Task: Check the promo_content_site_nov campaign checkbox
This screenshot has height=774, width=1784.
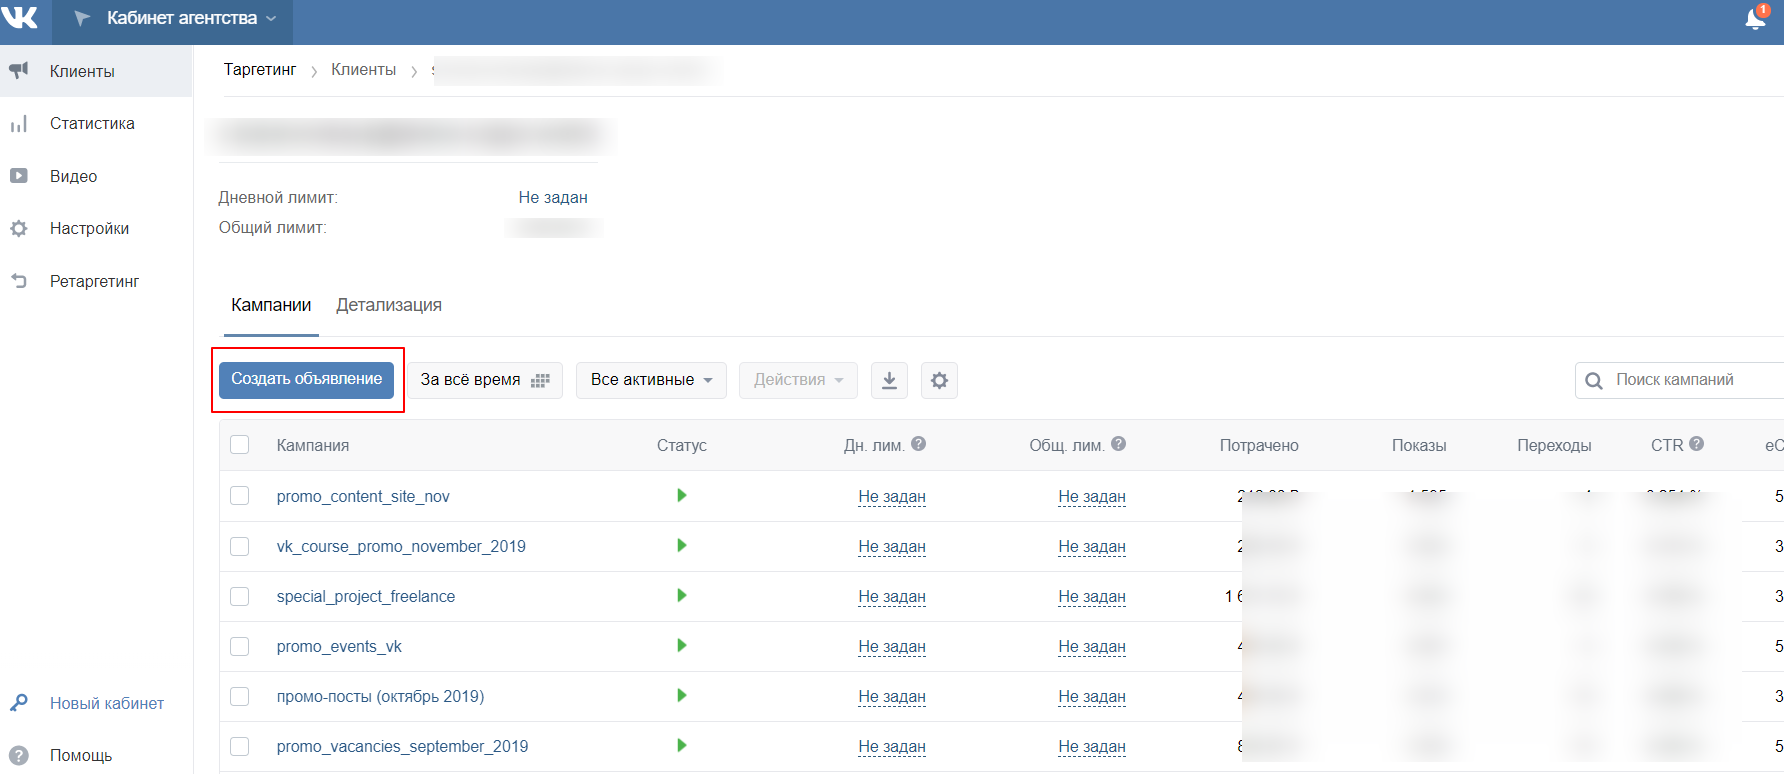Action: coord(240,496)
